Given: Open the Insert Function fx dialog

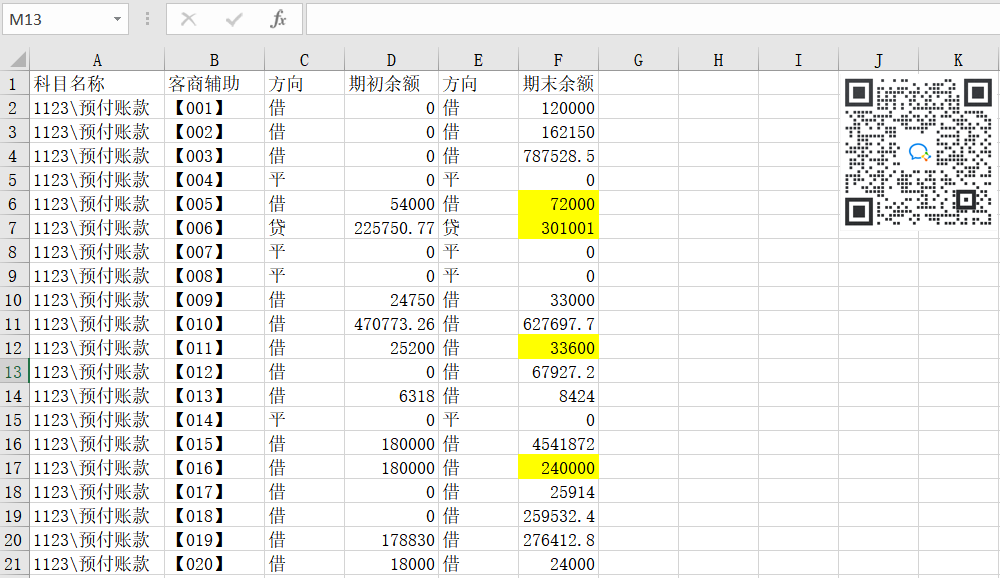Looking at the screenshot, I should pos(278,19).
